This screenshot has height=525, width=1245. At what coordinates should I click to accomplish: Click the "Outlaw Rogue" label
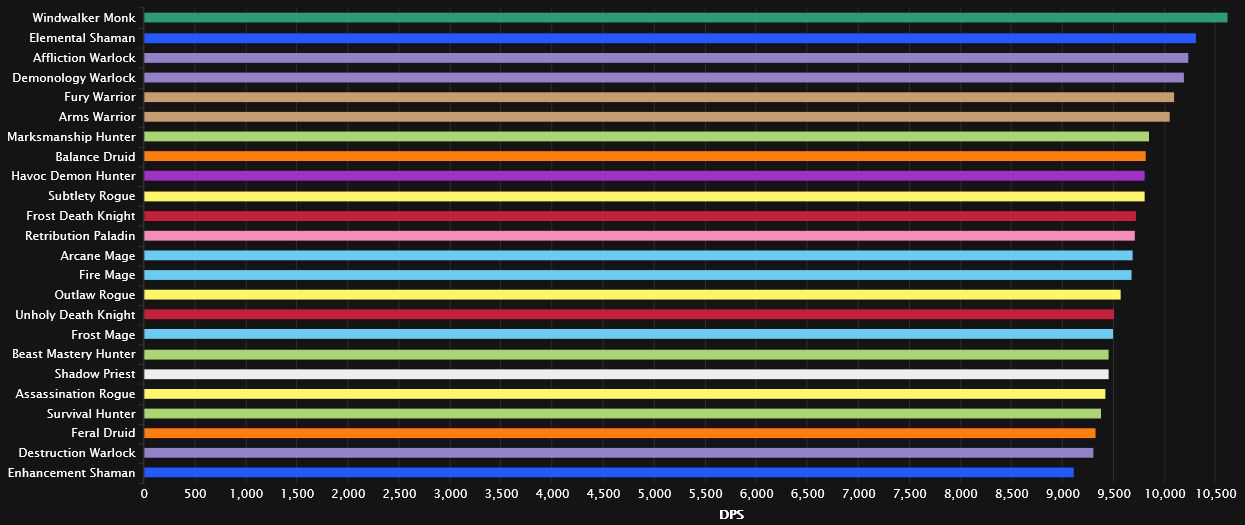[94, 295]
